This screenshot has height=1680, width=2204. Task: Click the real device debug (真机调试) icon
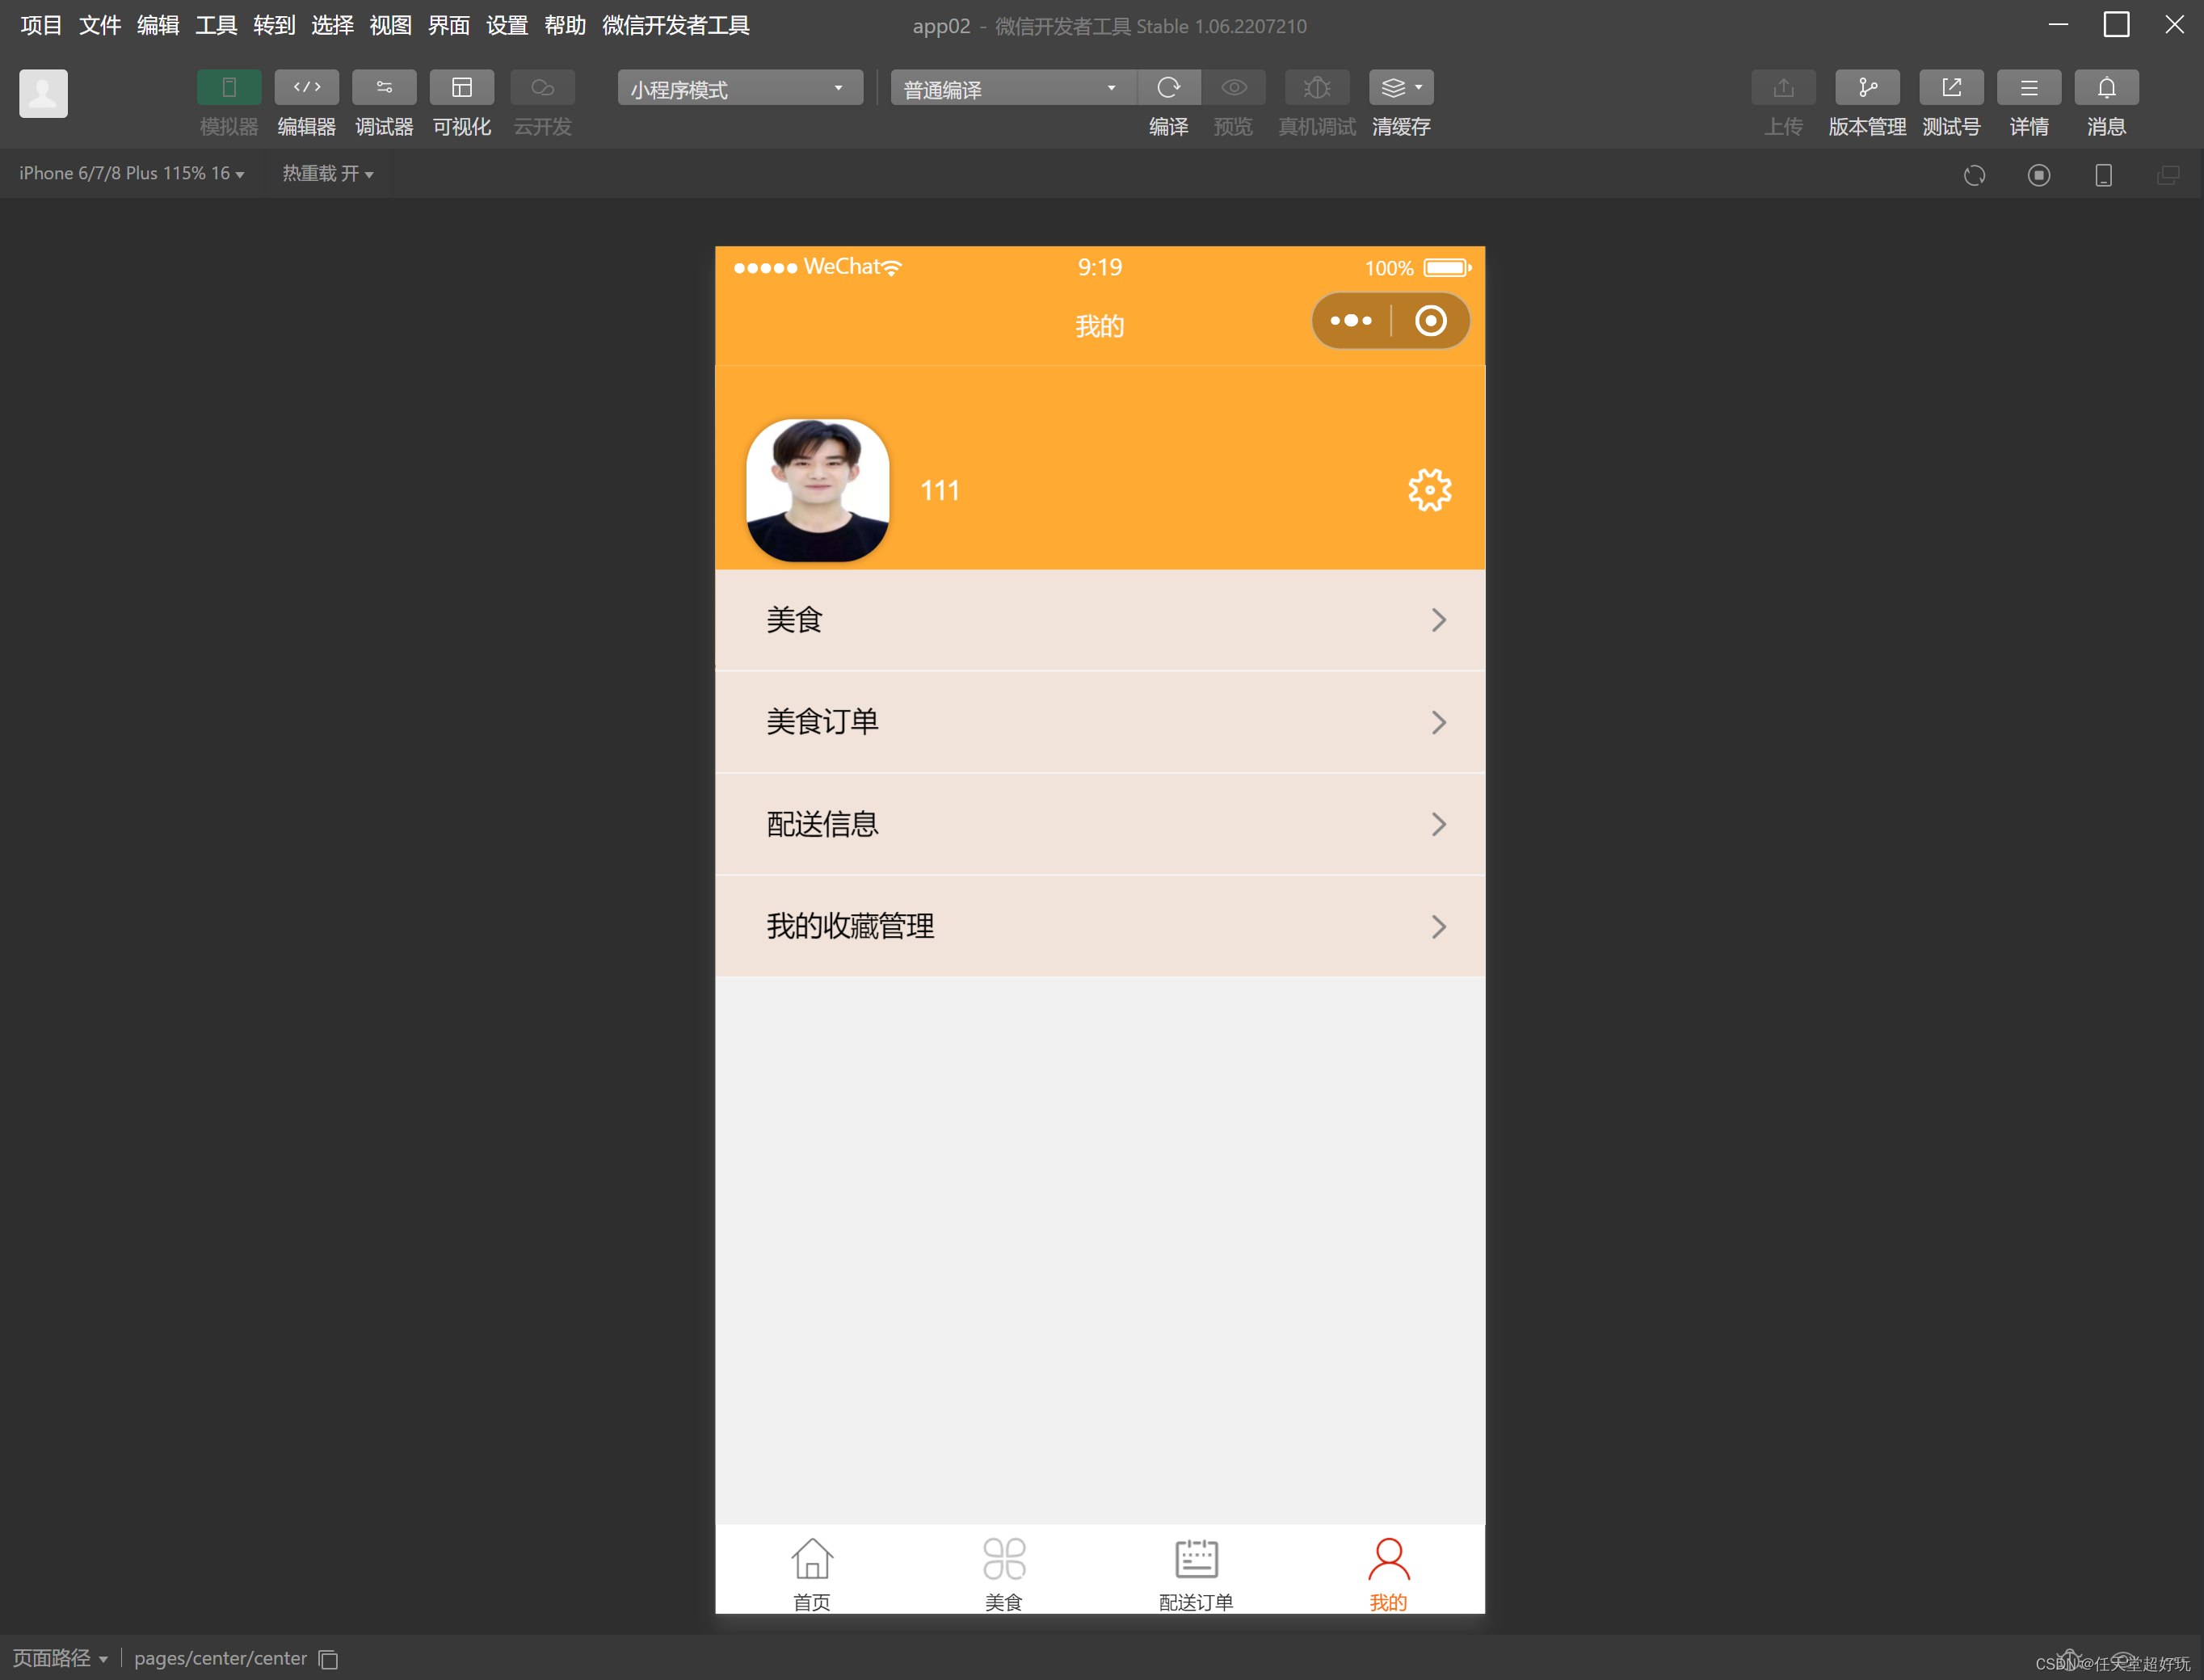1317,88
